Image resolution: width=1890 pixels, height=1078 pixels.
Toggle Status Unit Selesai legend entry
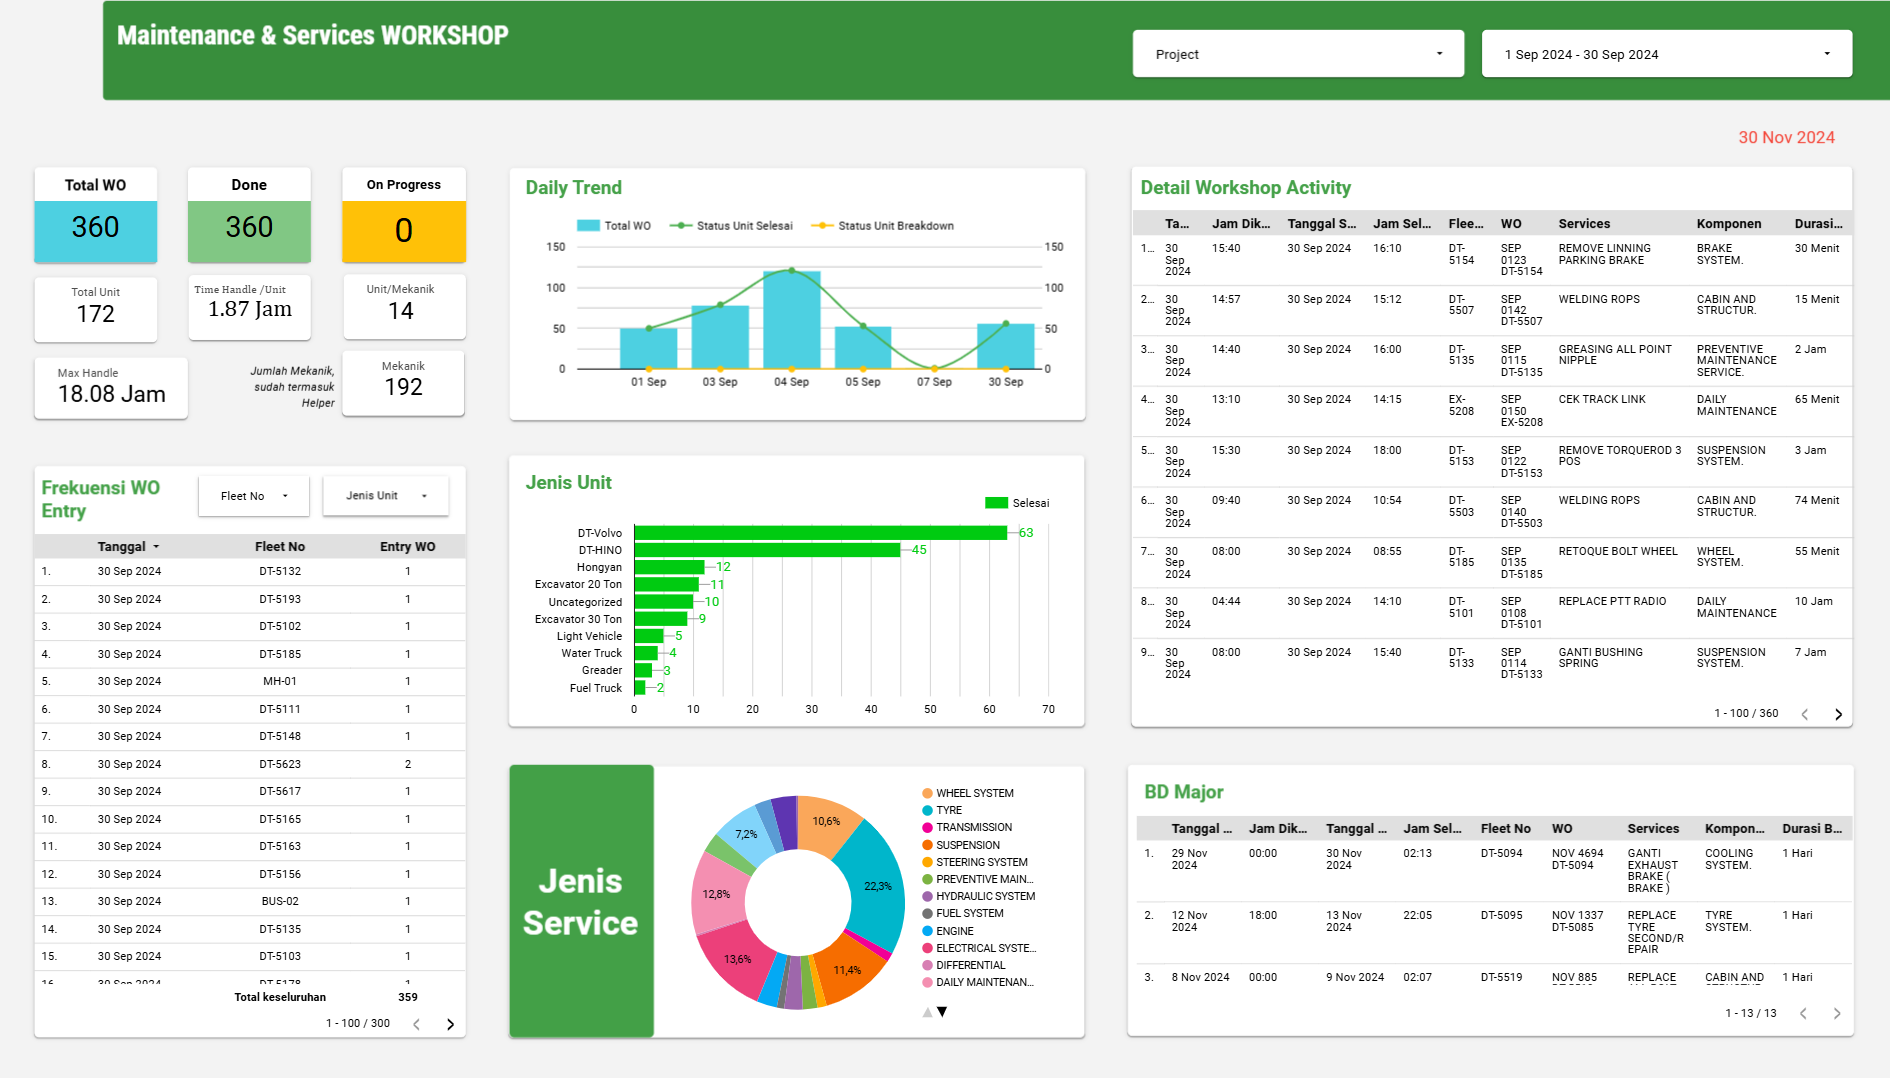733,226
